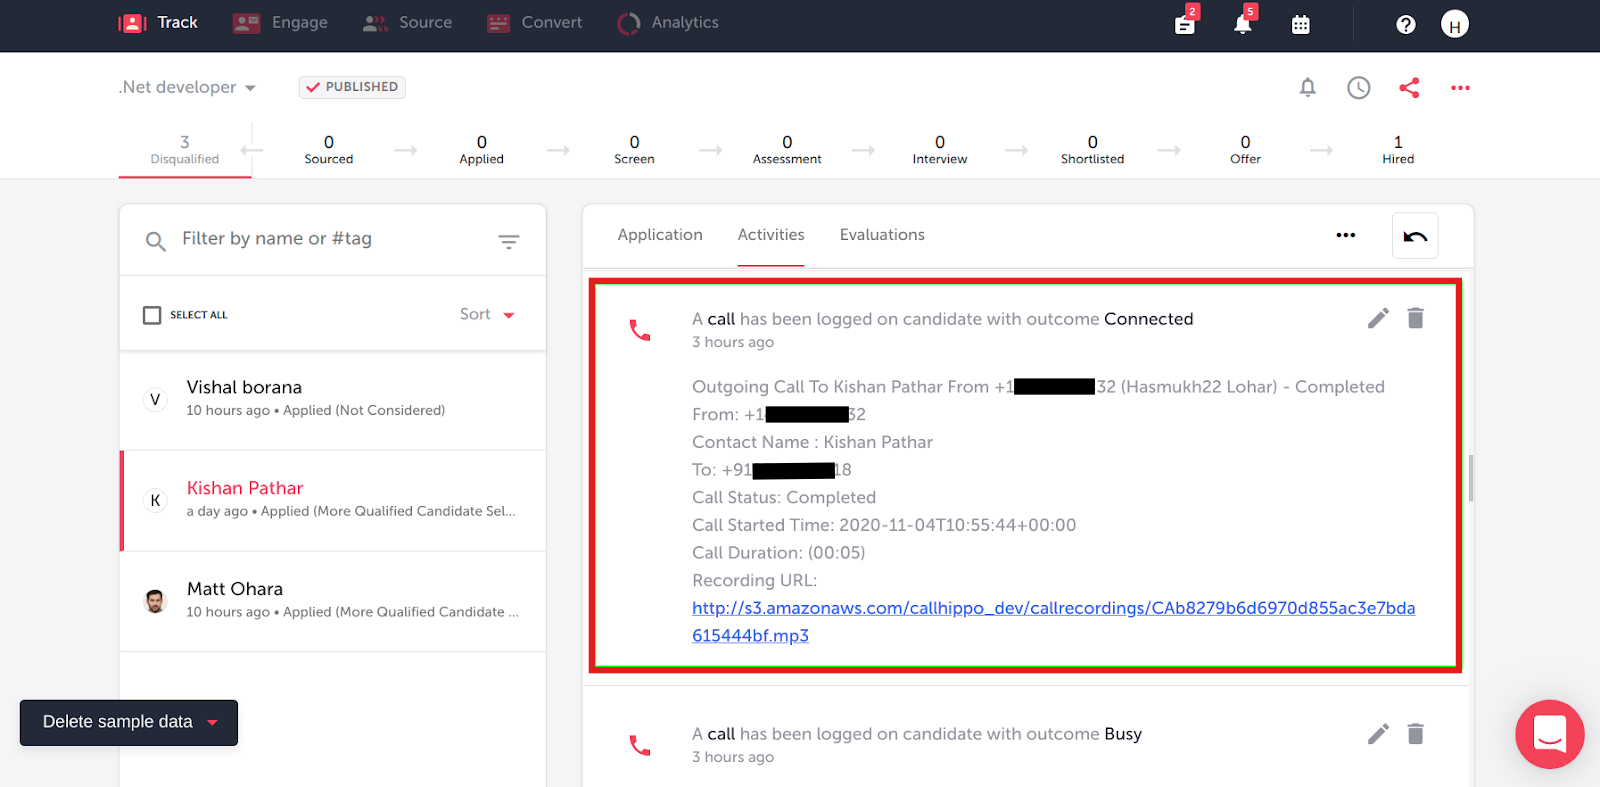Select the Shortlisted pipeline stage

point(1092,150)
